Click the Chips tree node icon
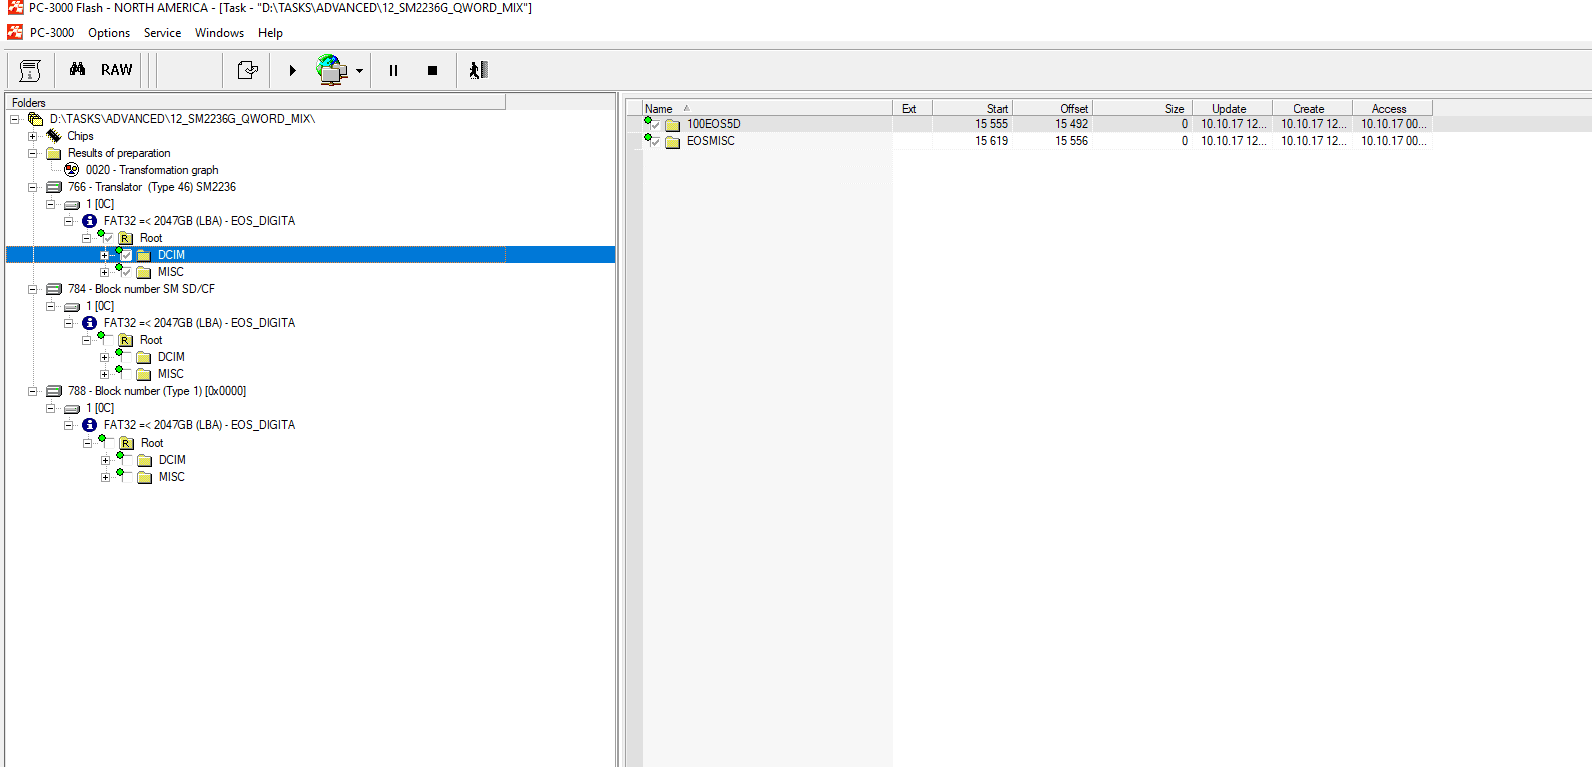The height and width of the screenshot is (767, 1592). point(54,136)
